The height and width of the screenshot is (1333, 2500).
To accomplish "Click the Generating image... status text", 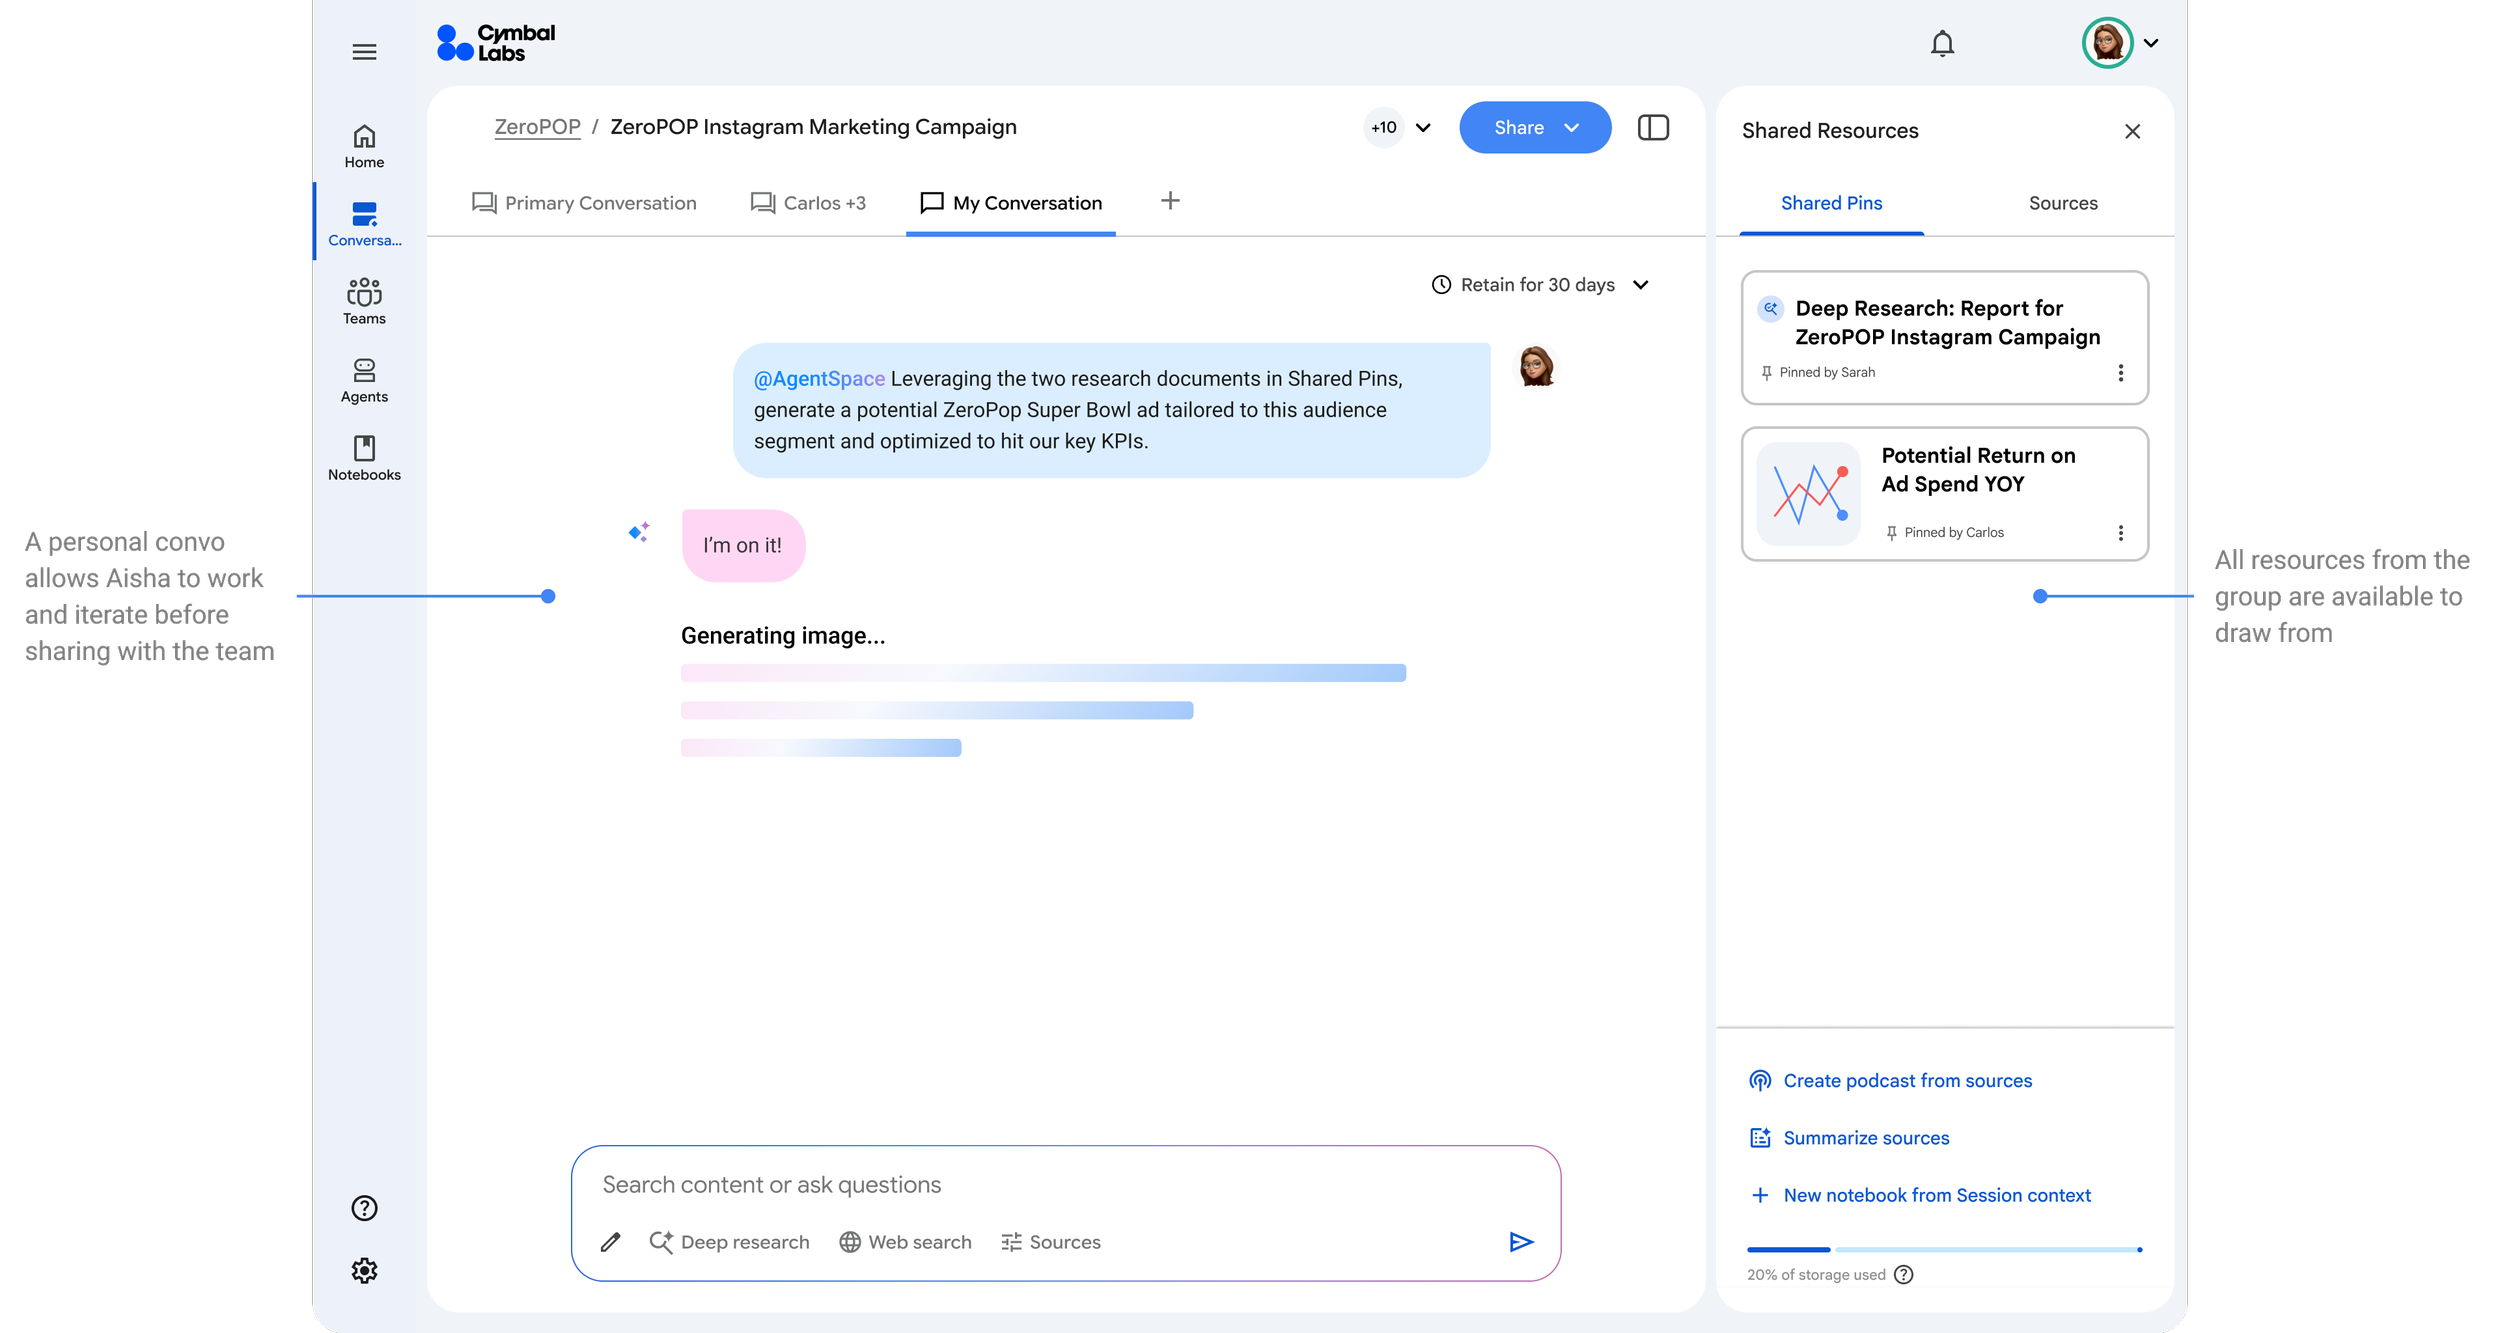I will point(783,636).
